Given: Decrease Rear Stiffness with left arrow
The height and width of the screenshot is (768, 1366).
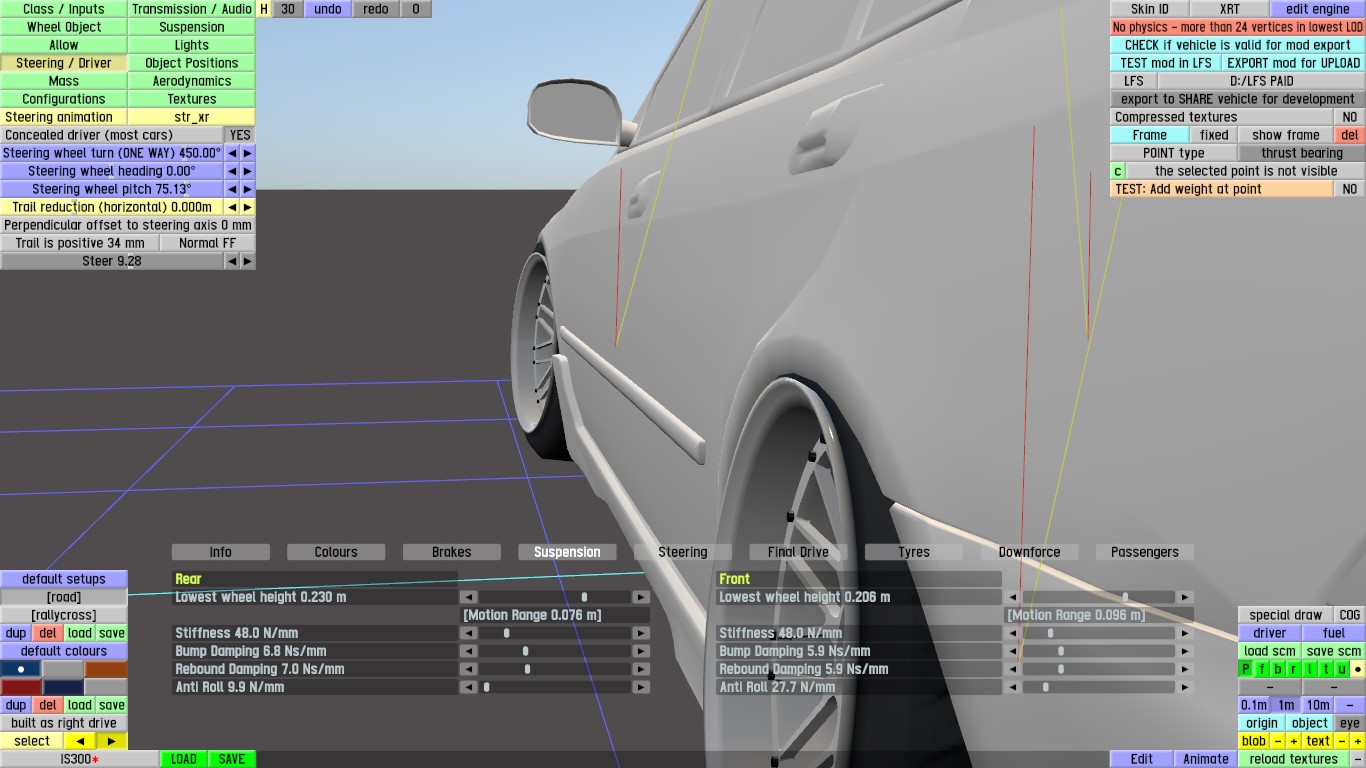Looking at the screenshot, I should point(468,633).
